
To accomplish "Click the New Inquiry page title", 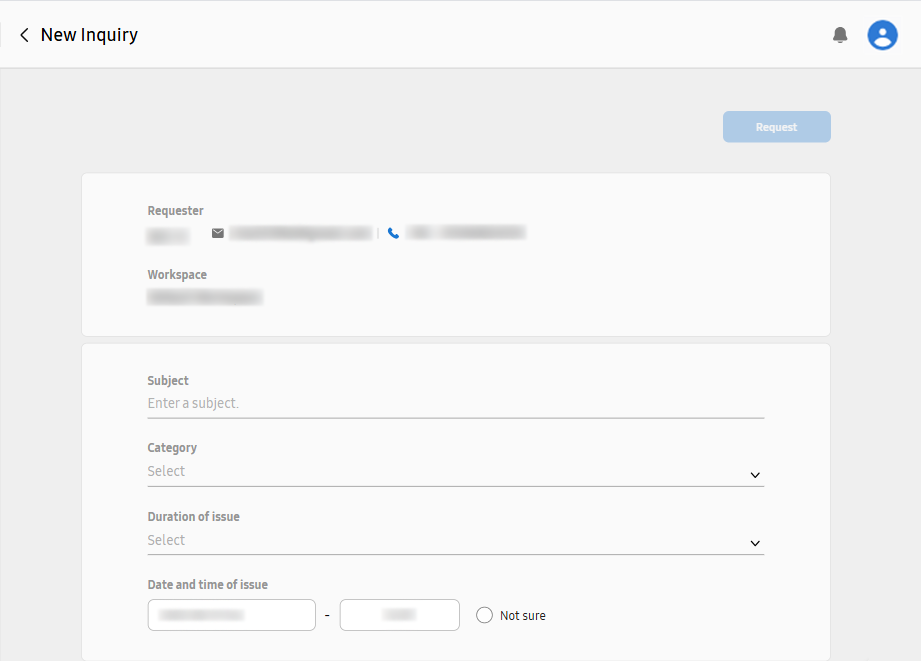I will pyautogui.click(x=89, y=35).
